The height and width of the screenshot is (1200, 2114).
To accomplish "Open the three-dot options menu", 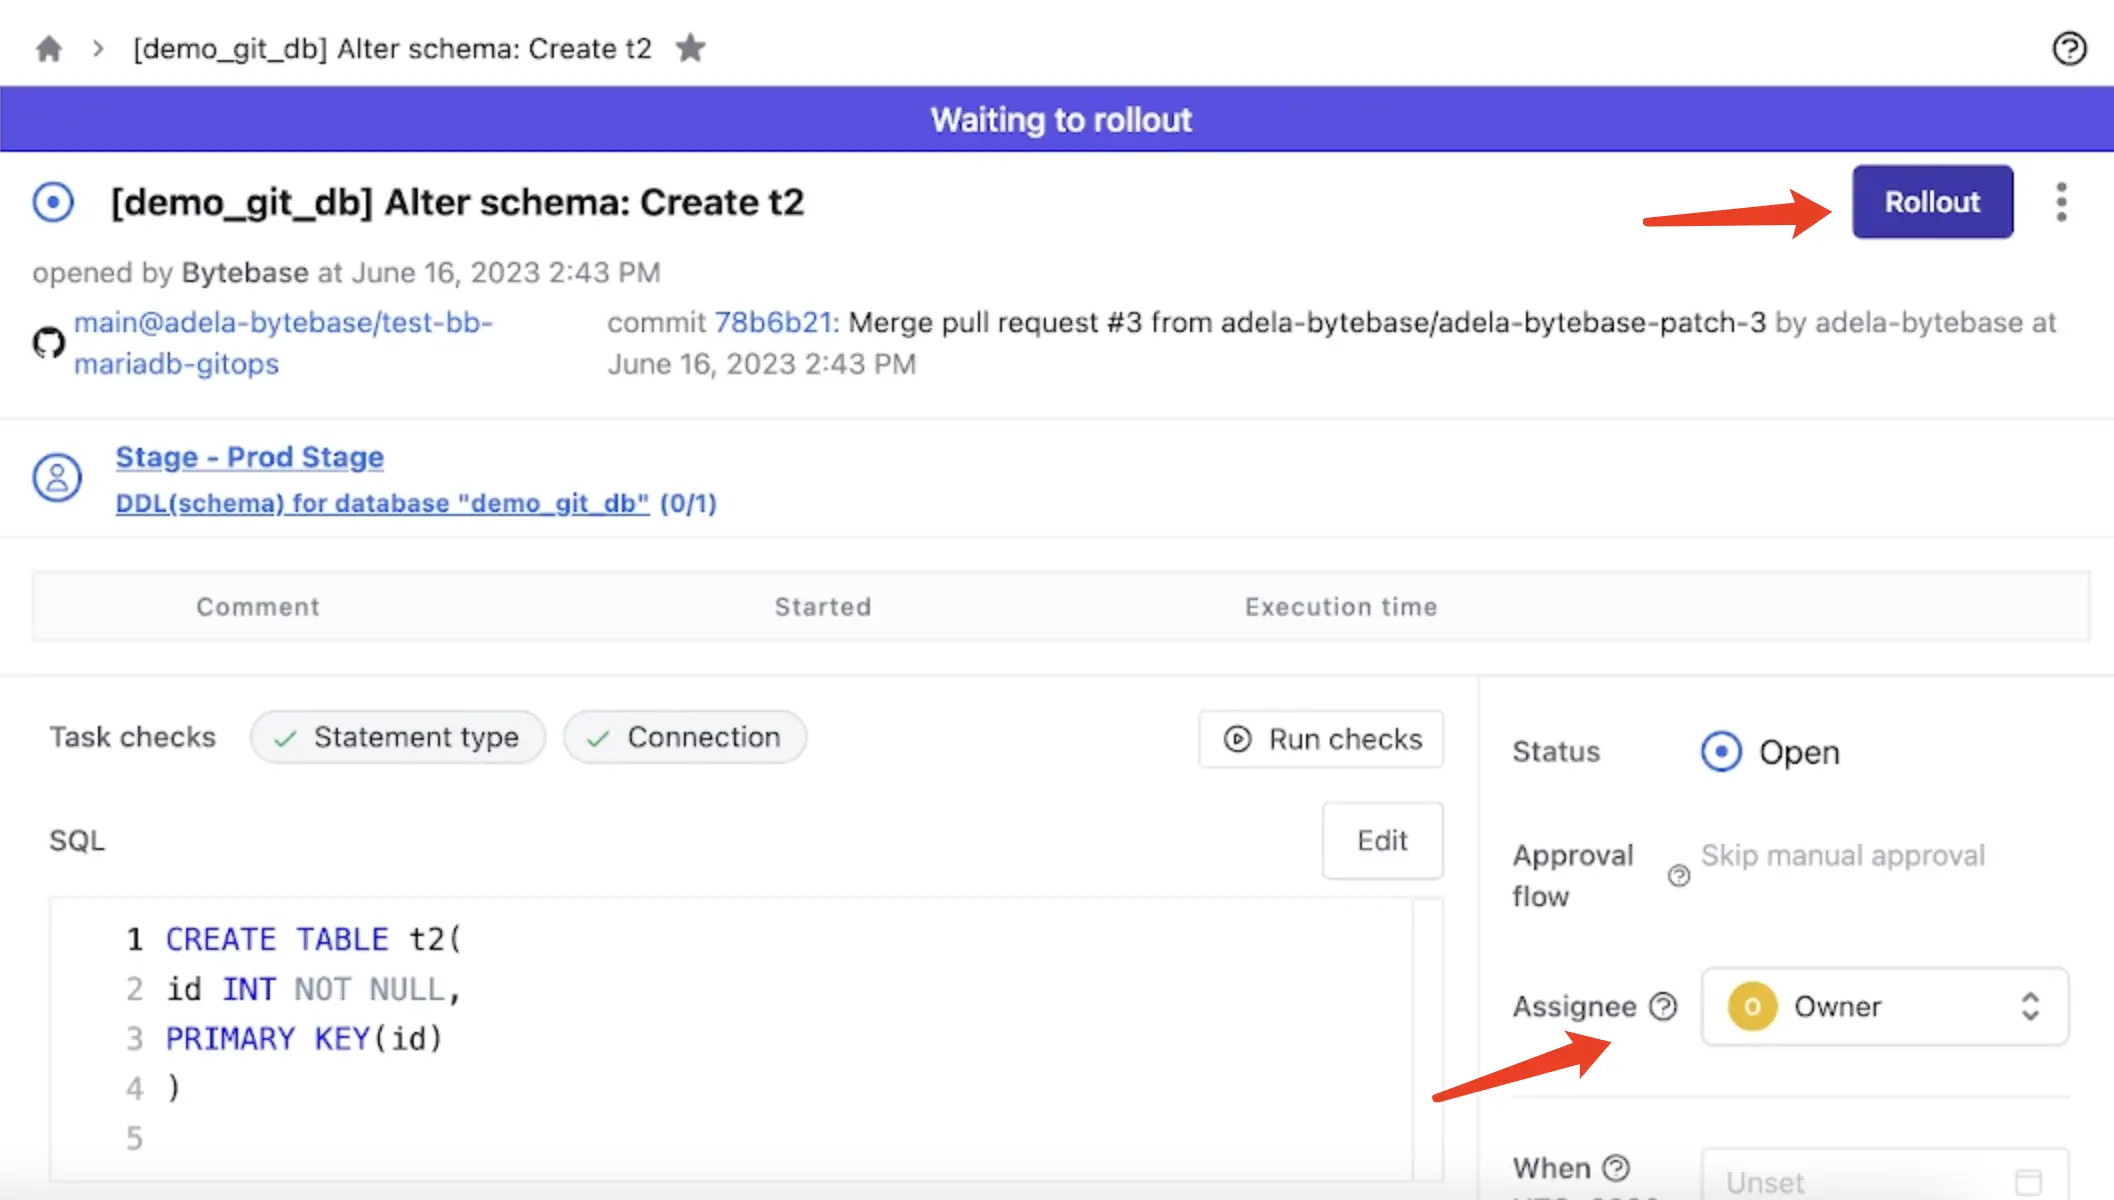I will point(2062,201).
